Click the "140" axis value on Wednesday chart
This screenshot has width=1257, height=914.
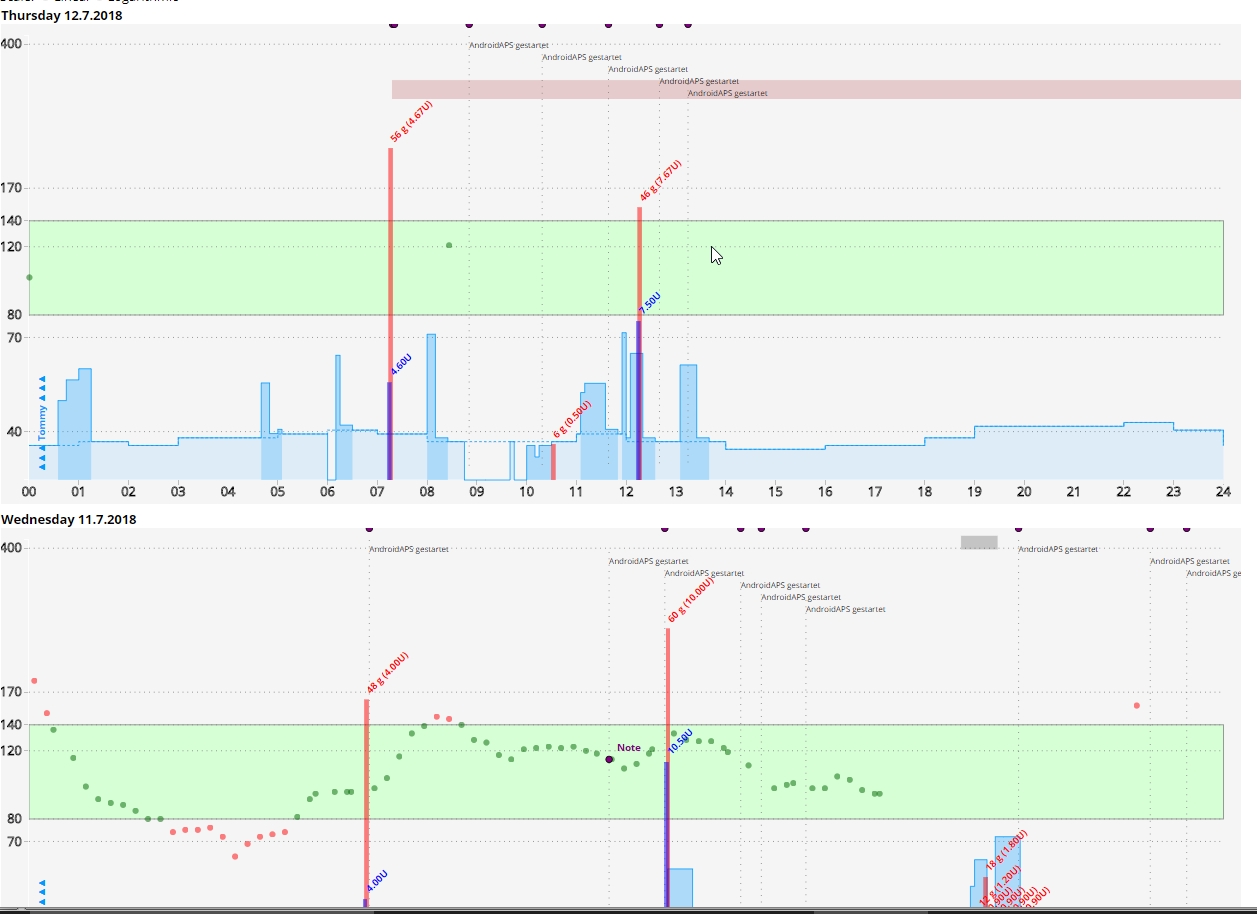pos(12,724)
